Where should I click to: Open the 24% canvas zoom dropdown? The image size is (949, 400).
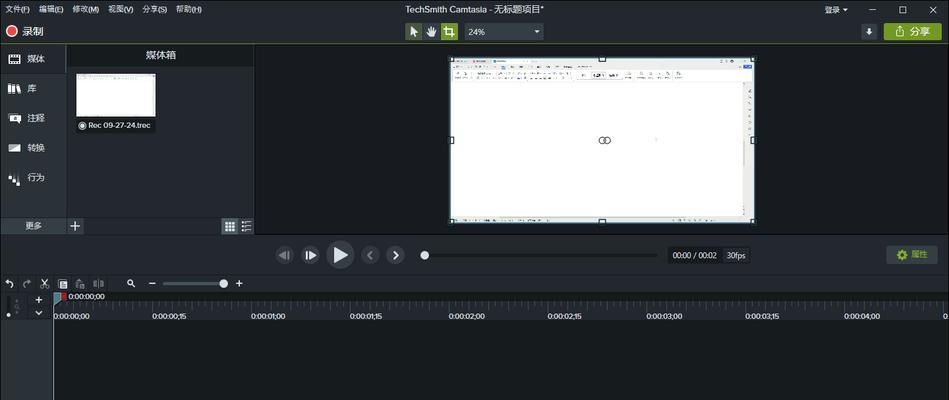(504, 32)
